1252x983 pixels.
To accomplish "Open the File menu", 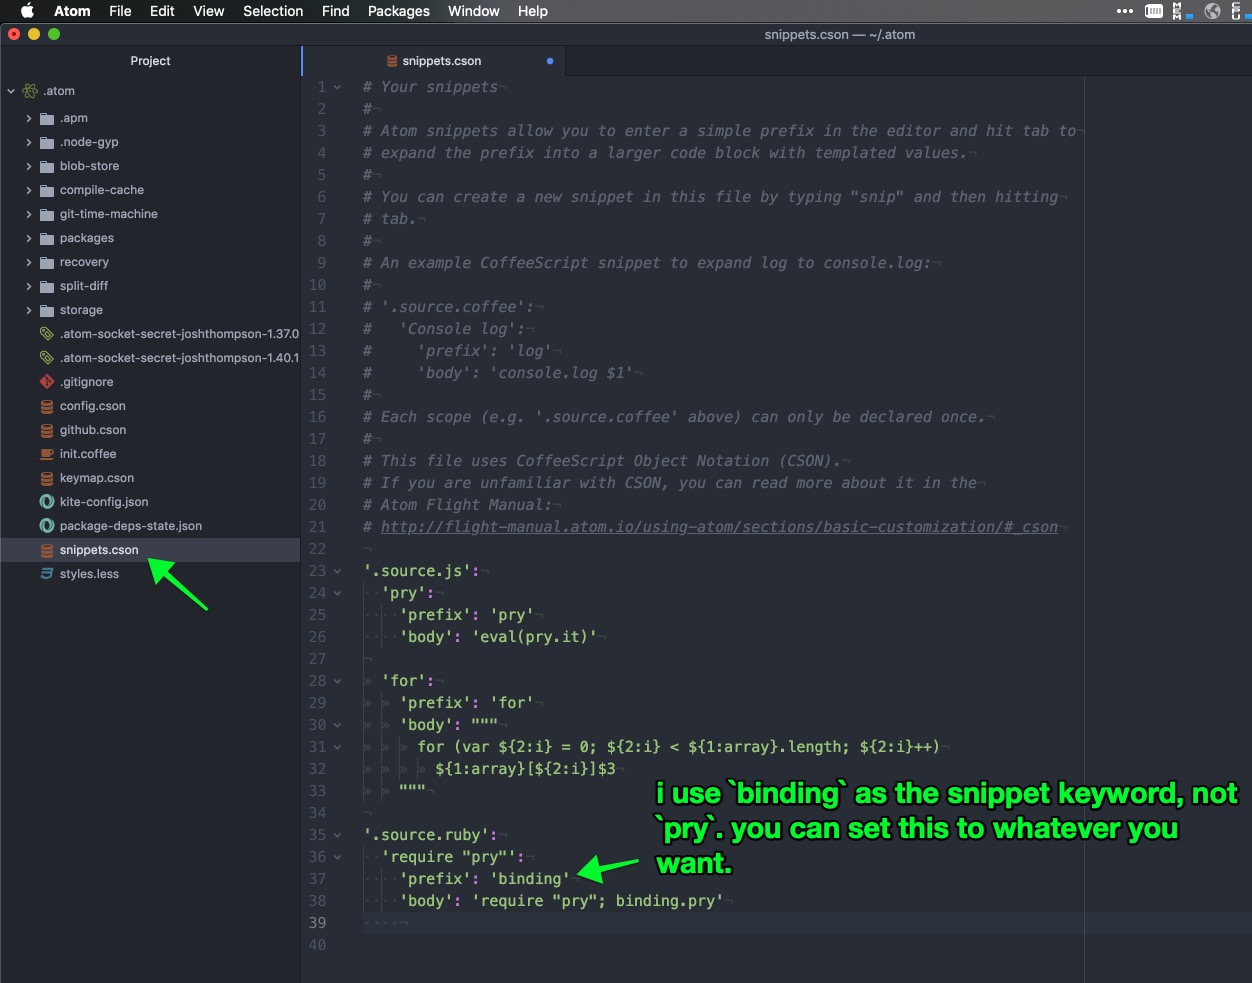I will [x=120, y=11].
